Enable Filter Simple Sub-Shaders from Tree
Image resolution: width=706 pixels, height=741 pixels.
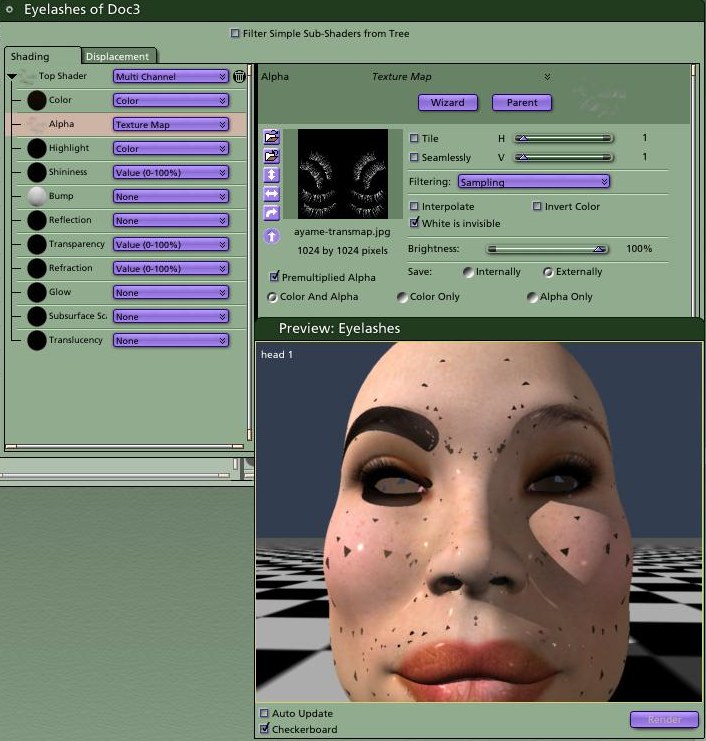[x=235, y=33]
